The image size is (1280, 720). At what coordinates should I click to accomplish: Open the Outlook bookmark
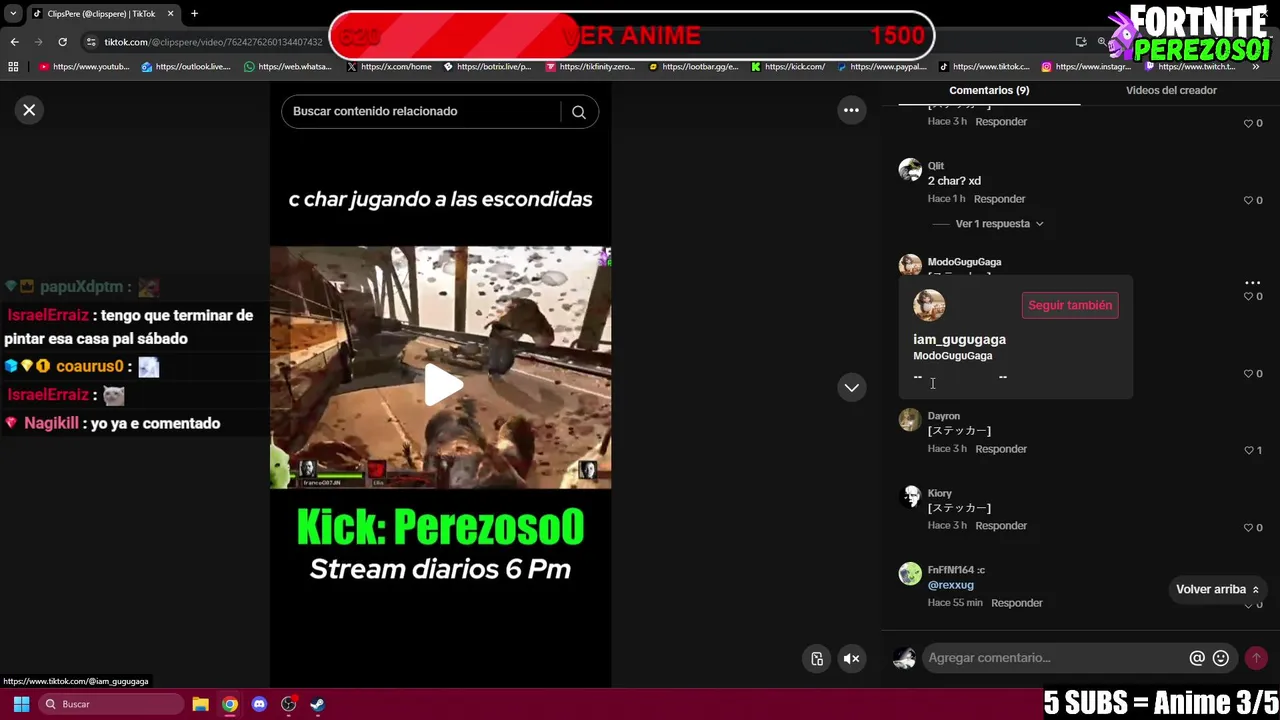(x=186, y=67)
